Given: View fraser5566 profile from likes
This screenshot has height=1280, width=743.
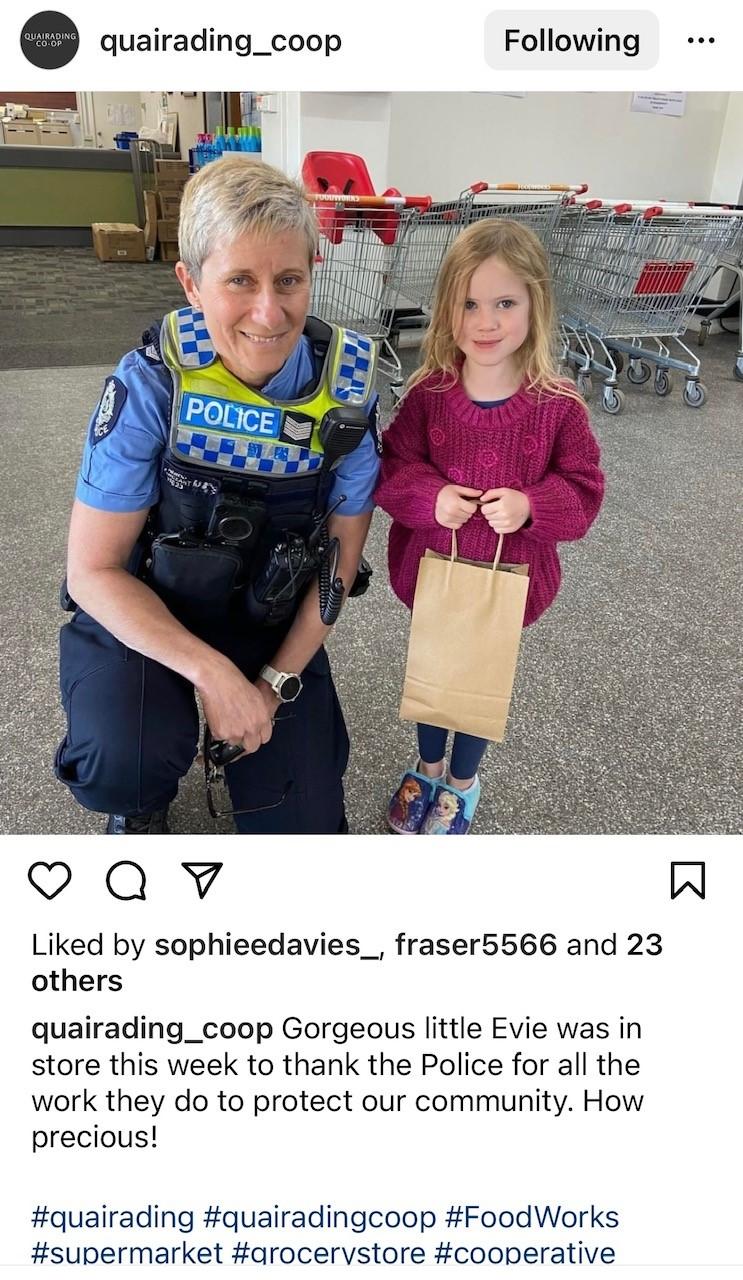Looking at the screenshot, I should [x=476, y=944].
